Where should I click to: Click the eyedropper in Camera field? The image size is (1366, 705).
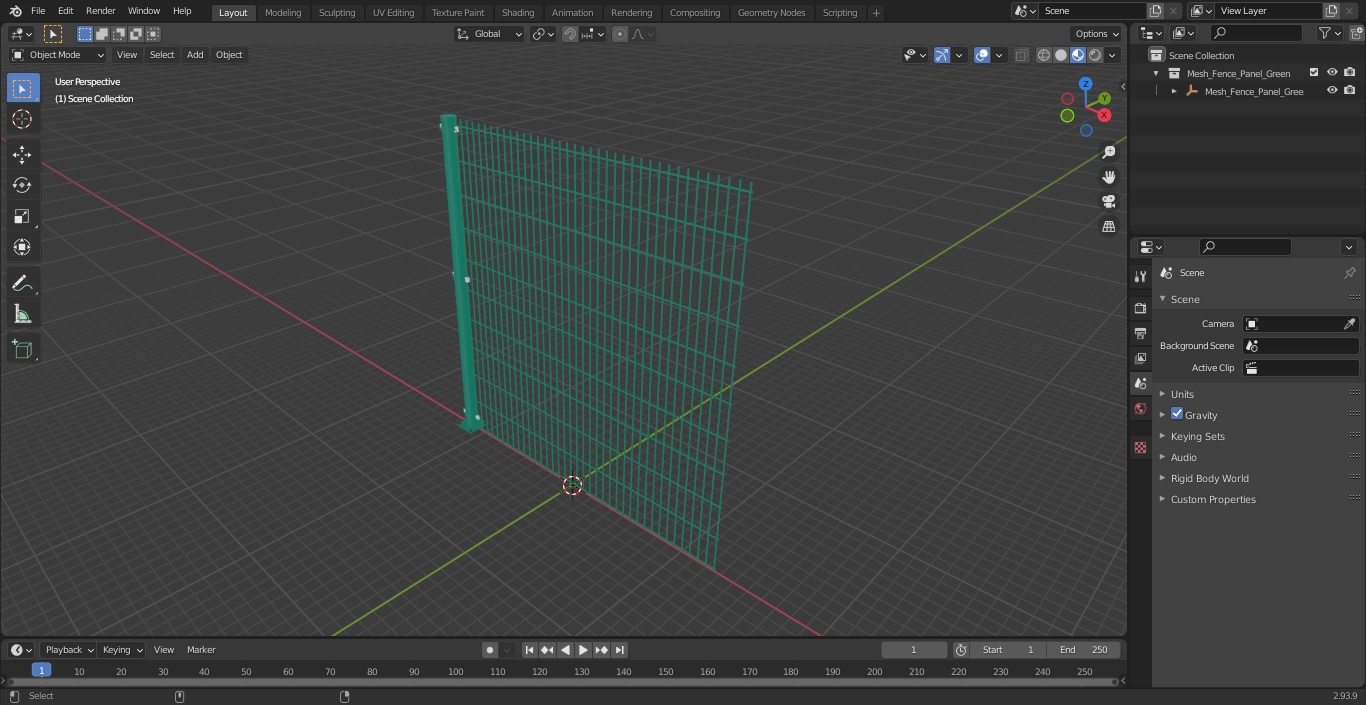click(x=1349, y=324)
